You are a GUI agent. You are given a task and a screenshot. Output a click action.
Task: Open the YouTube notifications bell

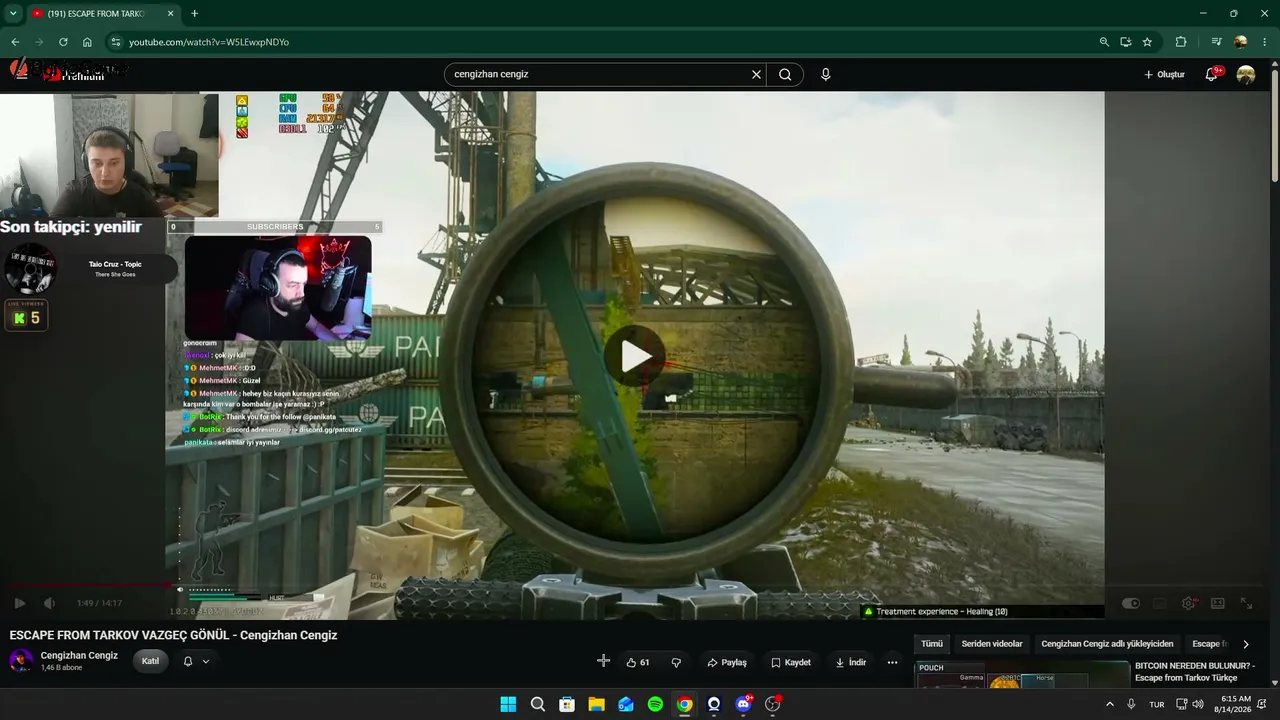pyautogui.click(x=1212, y=74)
